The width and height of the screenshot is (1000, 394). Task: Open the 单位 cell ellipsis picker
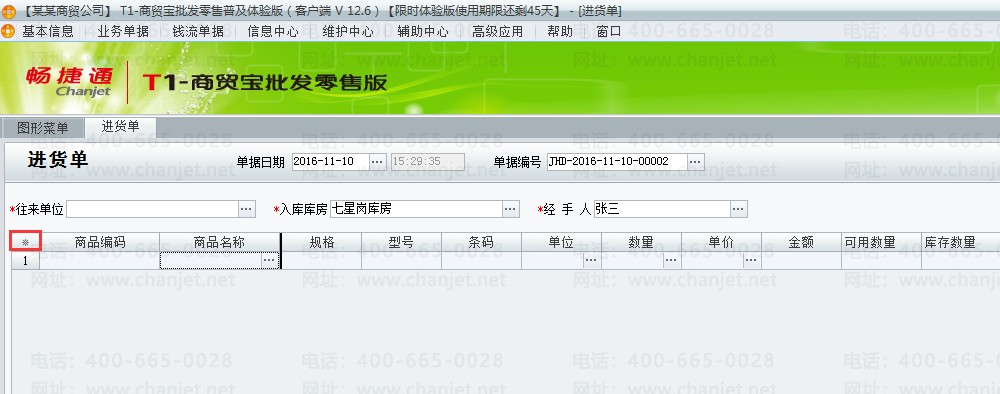pos(591,260)
